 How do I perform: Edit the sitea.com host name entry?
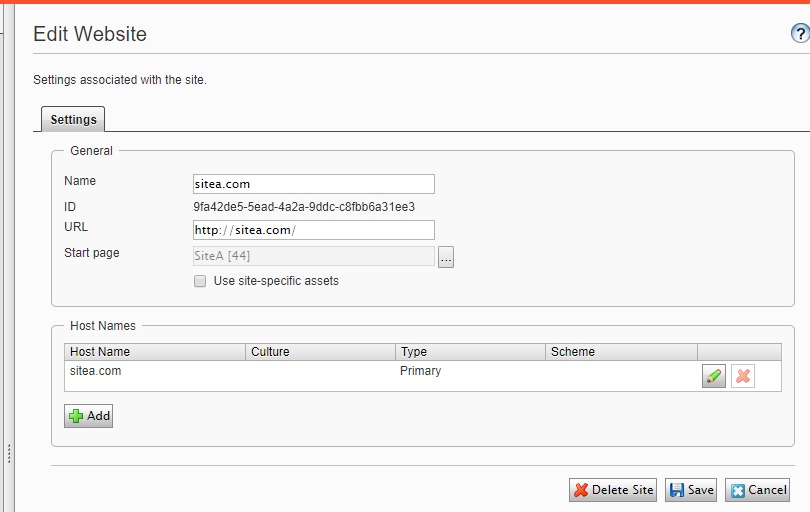point(713,376)
